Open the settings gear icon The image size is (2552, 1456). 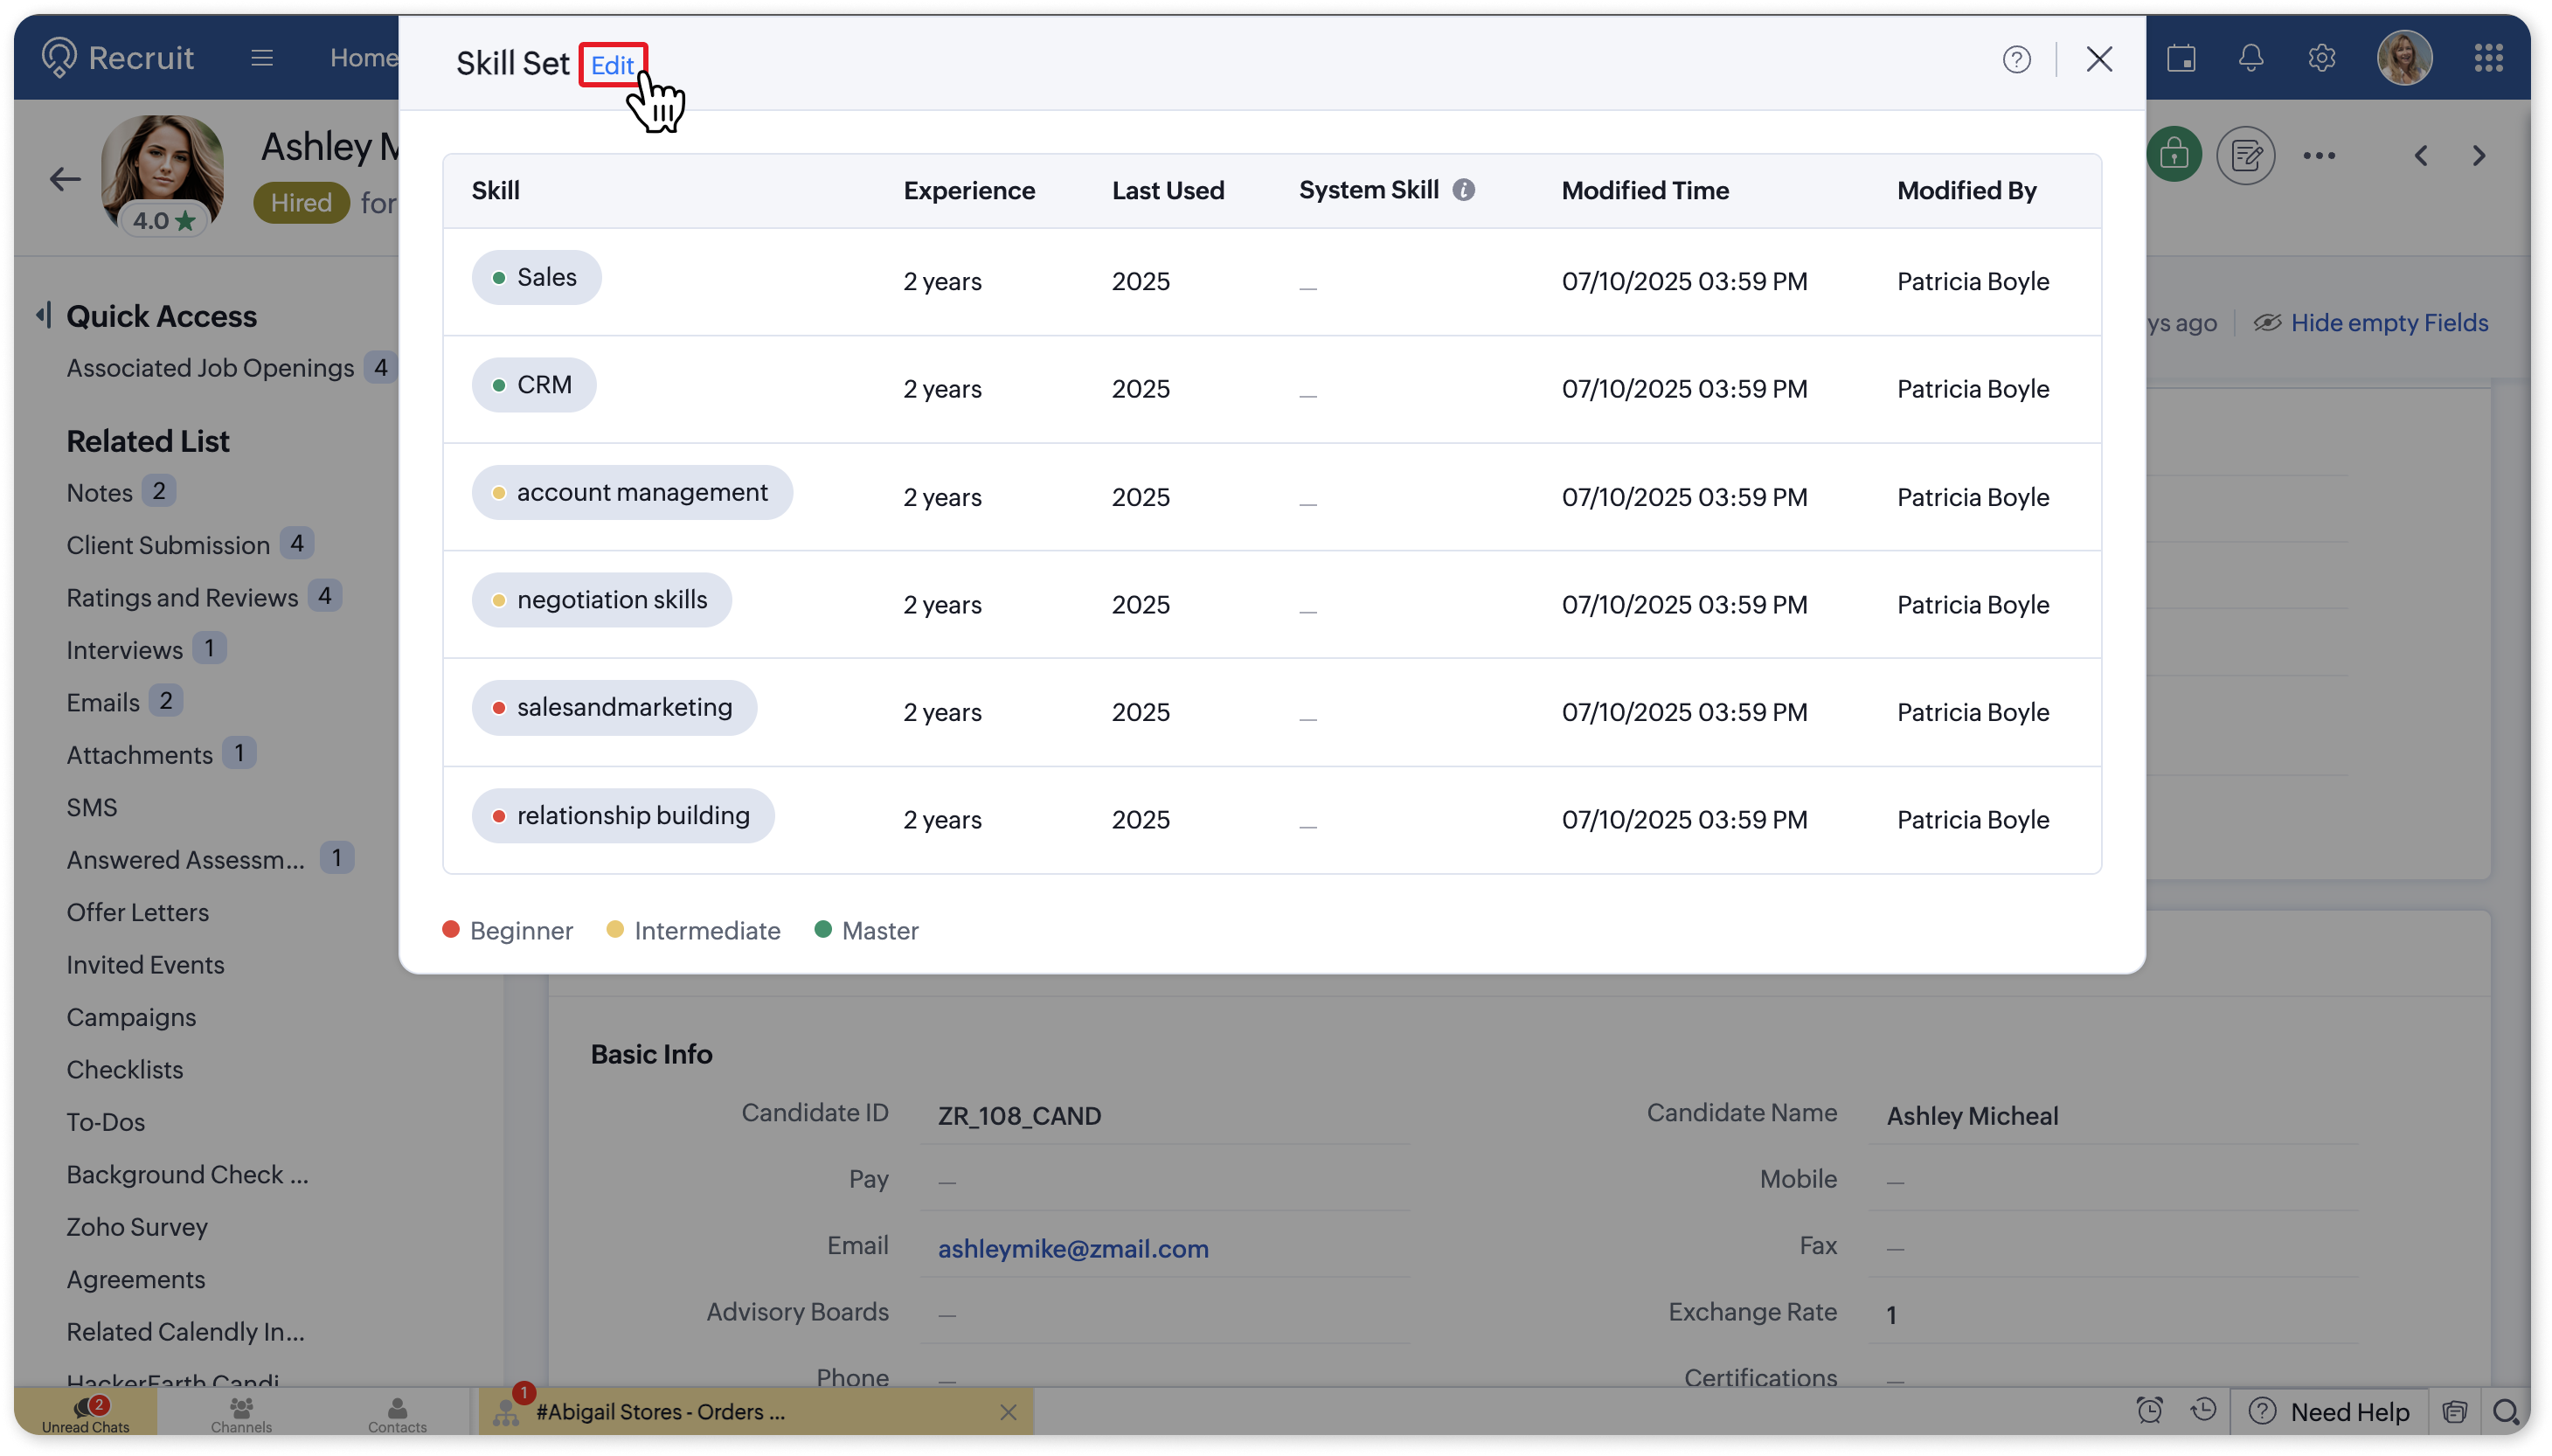[x=2321, y=58]
